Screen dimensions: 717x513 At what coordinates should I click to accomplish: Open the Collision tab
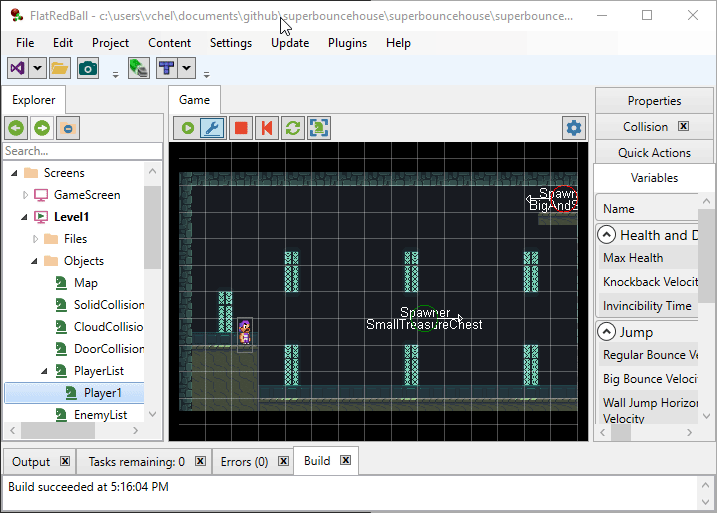645,127
